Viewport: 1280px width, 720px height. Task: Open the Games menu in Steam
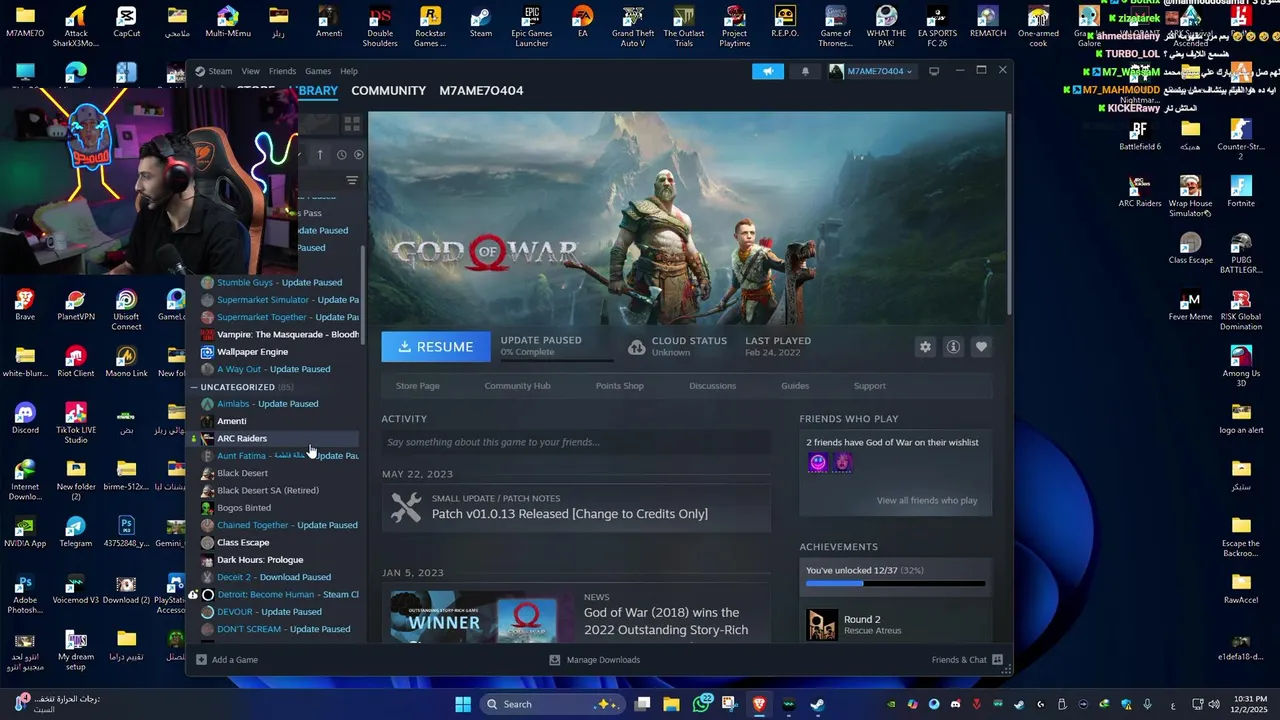[x=318, y=71]
